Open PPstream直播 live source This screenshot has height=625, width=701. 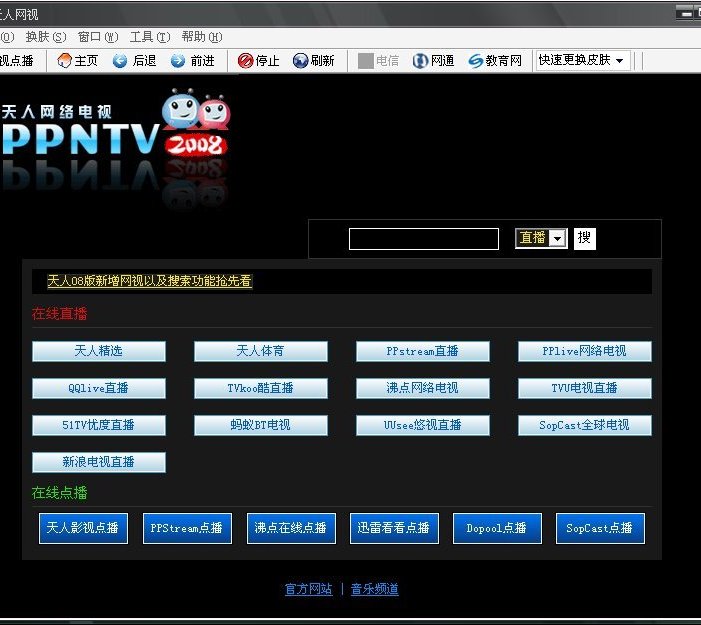tap(422, 351)
